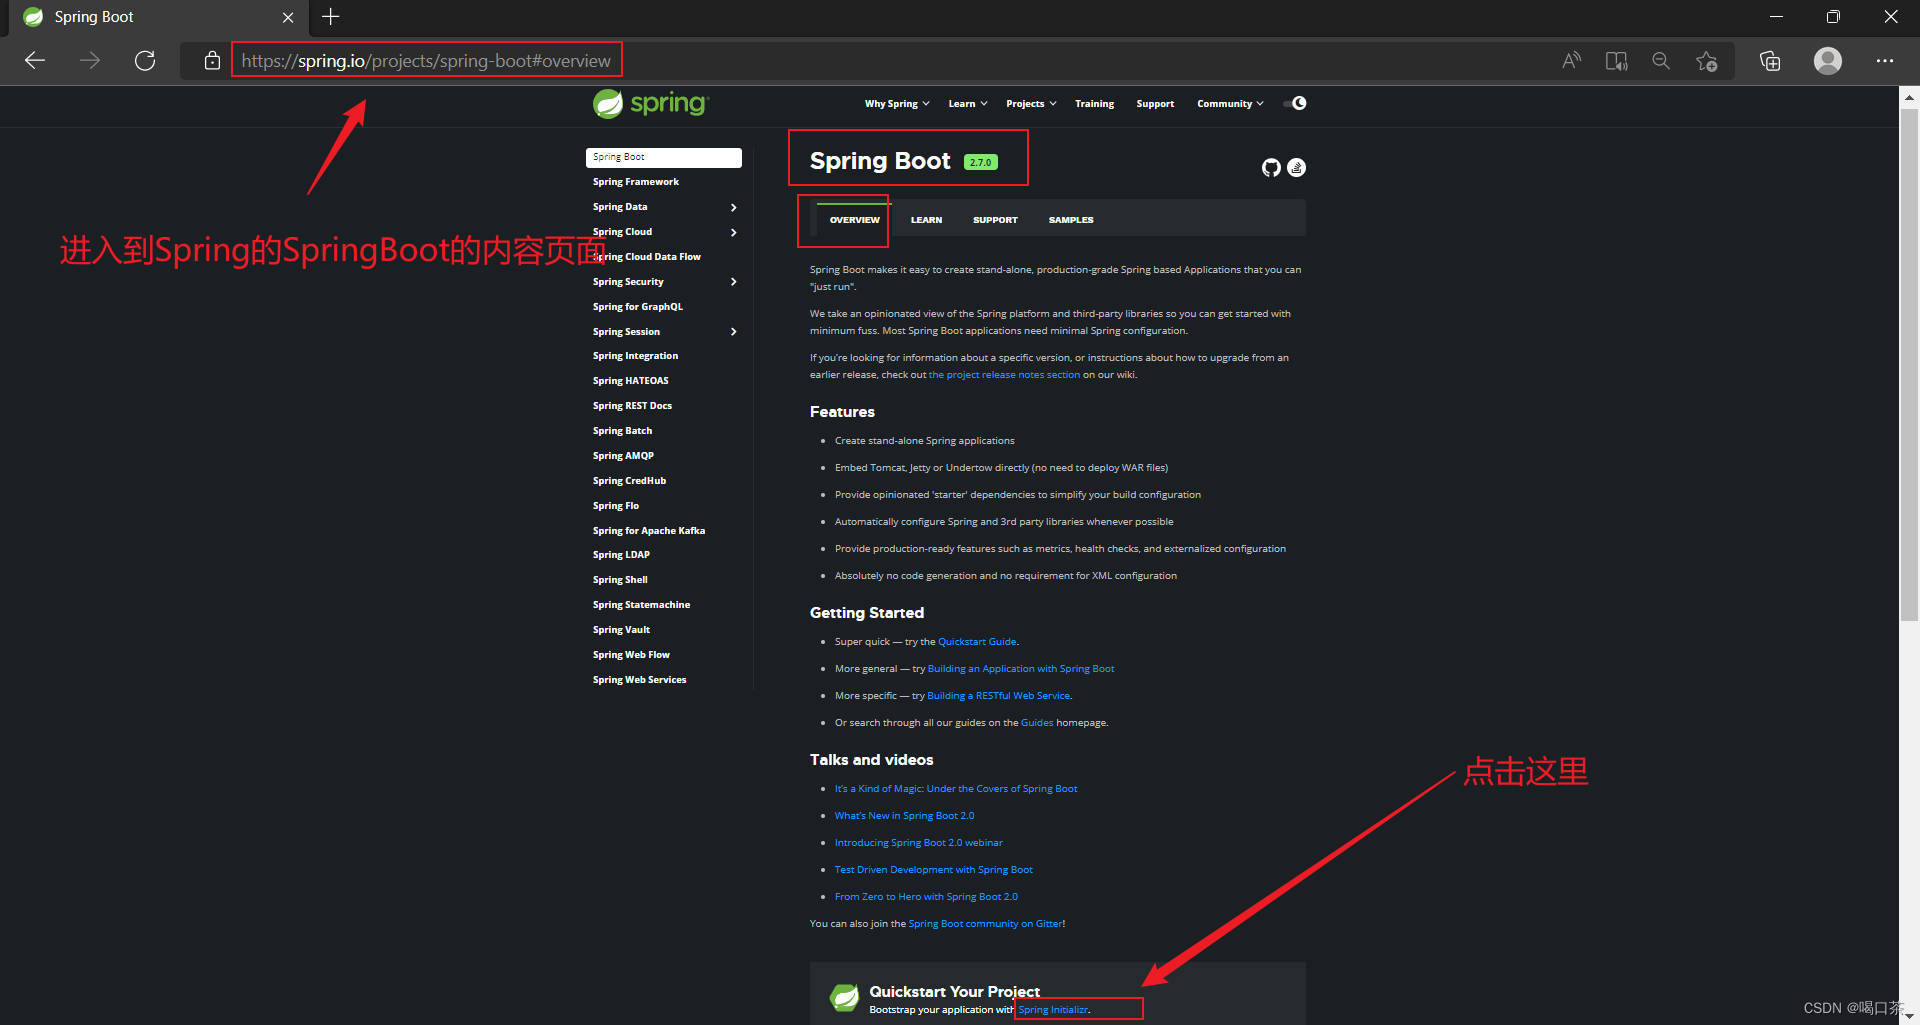
Task: Open Spring AMQP in sidebar
Action: pos(623,456)
